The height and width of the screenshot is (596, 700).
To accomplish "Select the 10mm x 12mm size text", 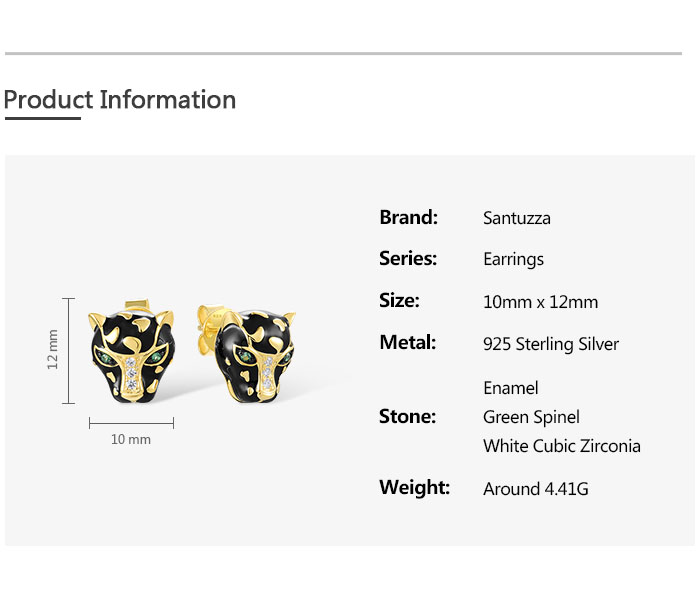I will pyautogui.click(x=540, y=302).
